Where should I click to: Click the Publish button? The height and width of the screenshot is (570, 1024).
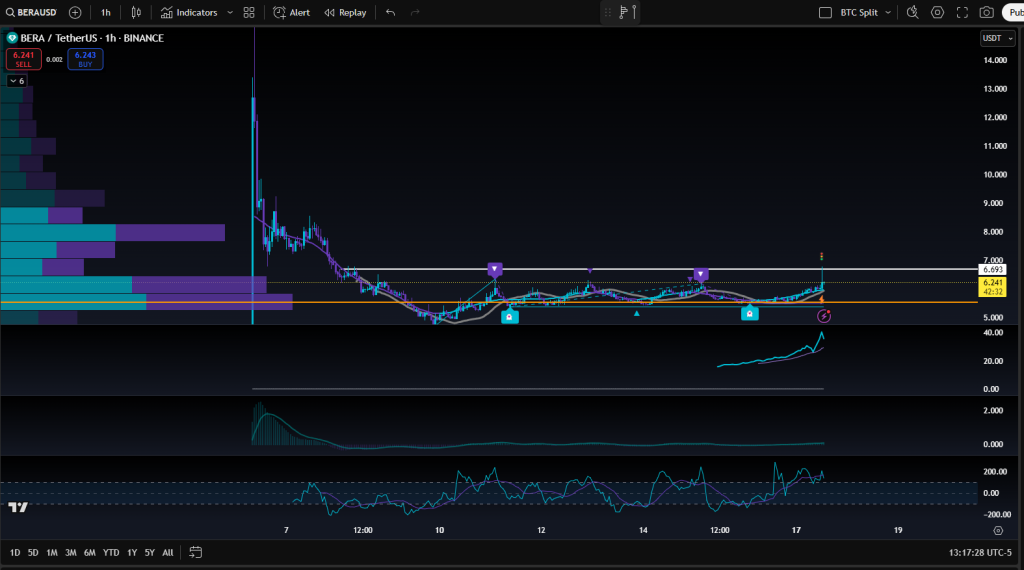click(1014, 12)
